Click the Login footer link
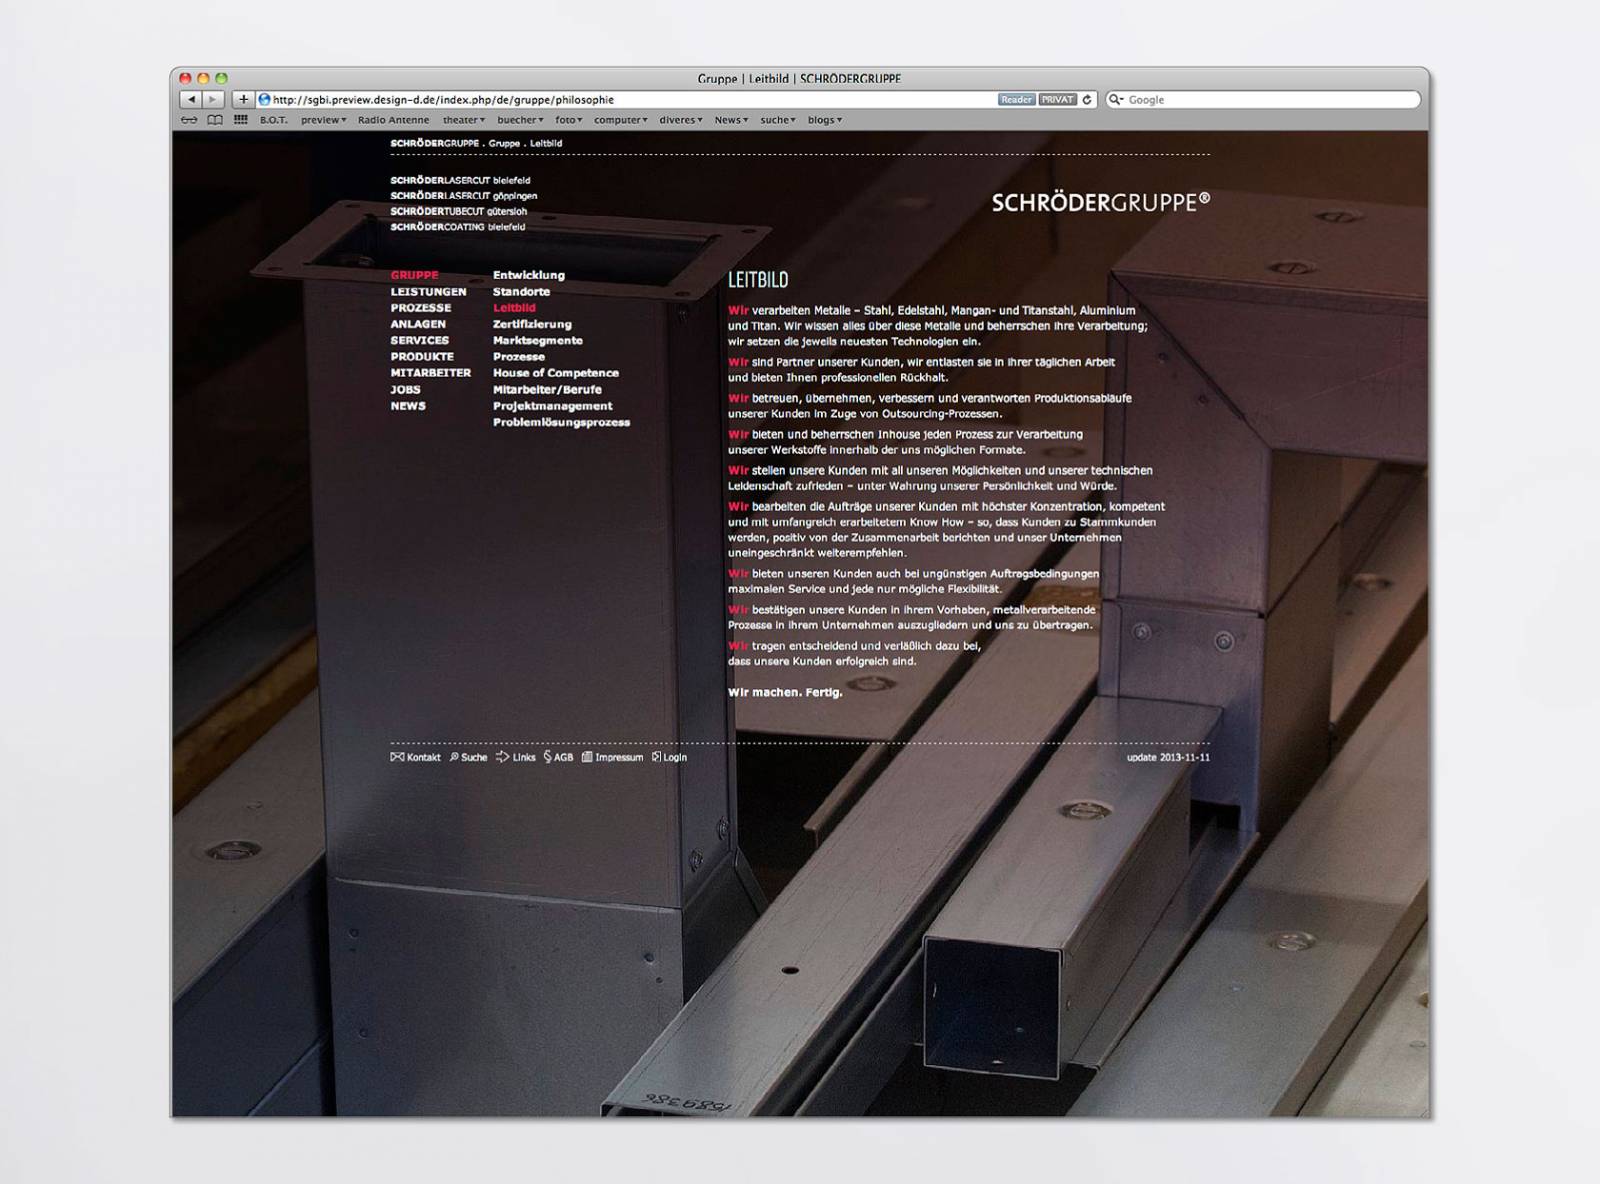The height and width of the screenshot is (1184, 1600). [x=670, y=757]
